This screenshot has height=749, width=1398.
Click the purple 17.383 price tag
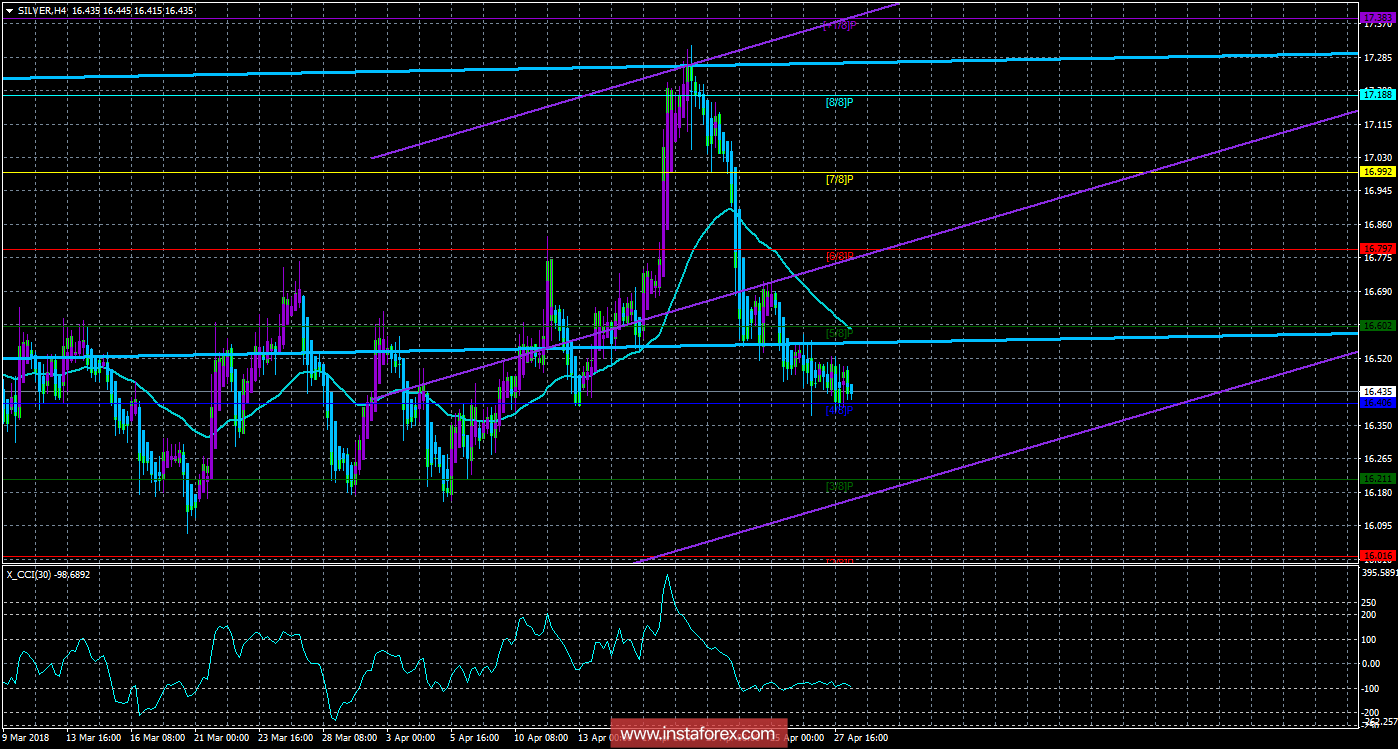pos(1377,18)
